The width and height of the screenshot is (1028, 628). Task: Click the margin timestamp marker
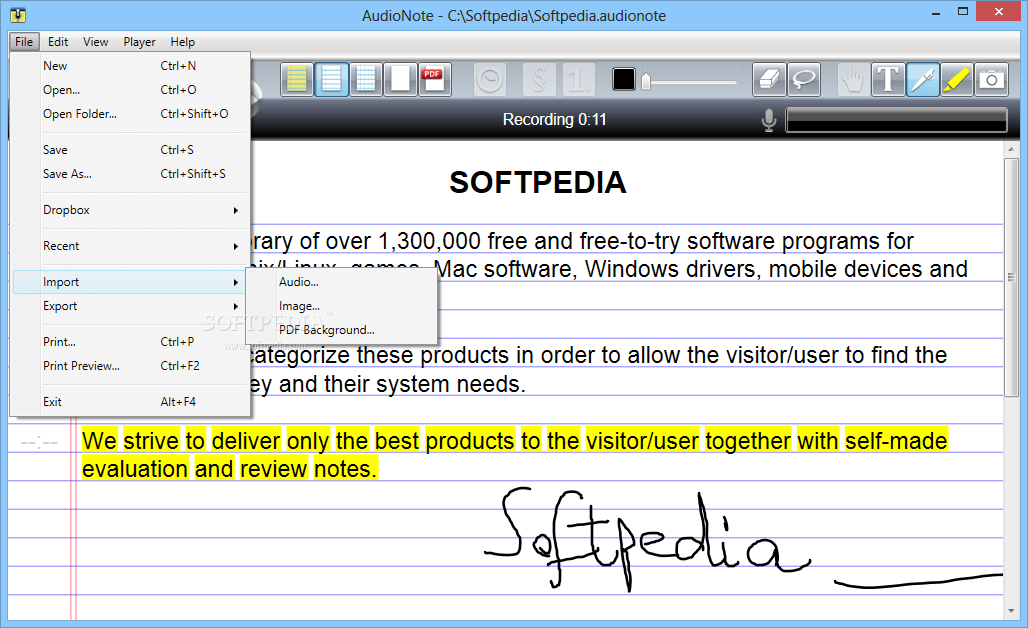39,443
